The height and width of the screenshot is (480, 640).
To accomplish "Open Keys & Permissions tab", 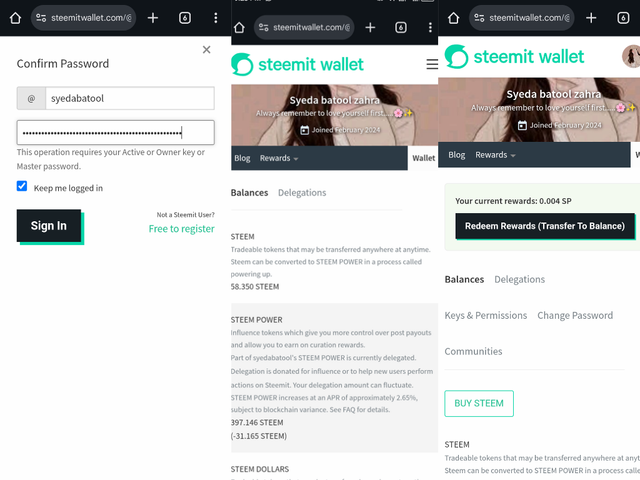I will 486,316.
